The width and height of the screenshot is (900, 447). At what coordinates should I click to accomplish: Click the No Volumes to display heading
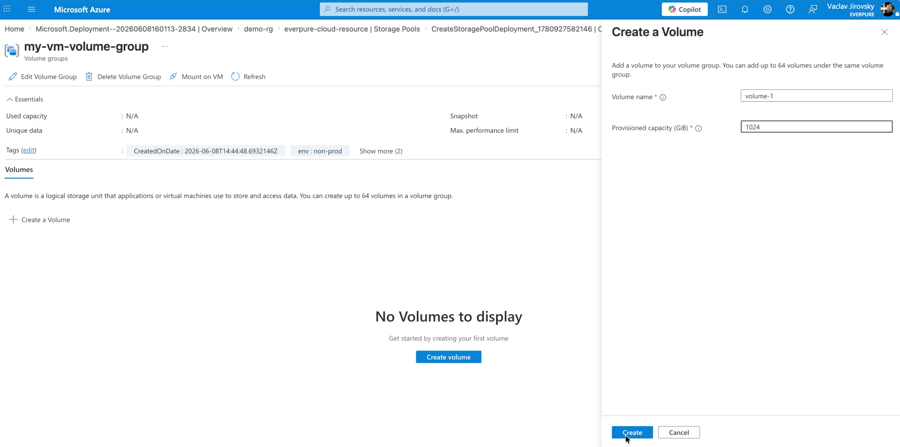click(x=448, y=316)
